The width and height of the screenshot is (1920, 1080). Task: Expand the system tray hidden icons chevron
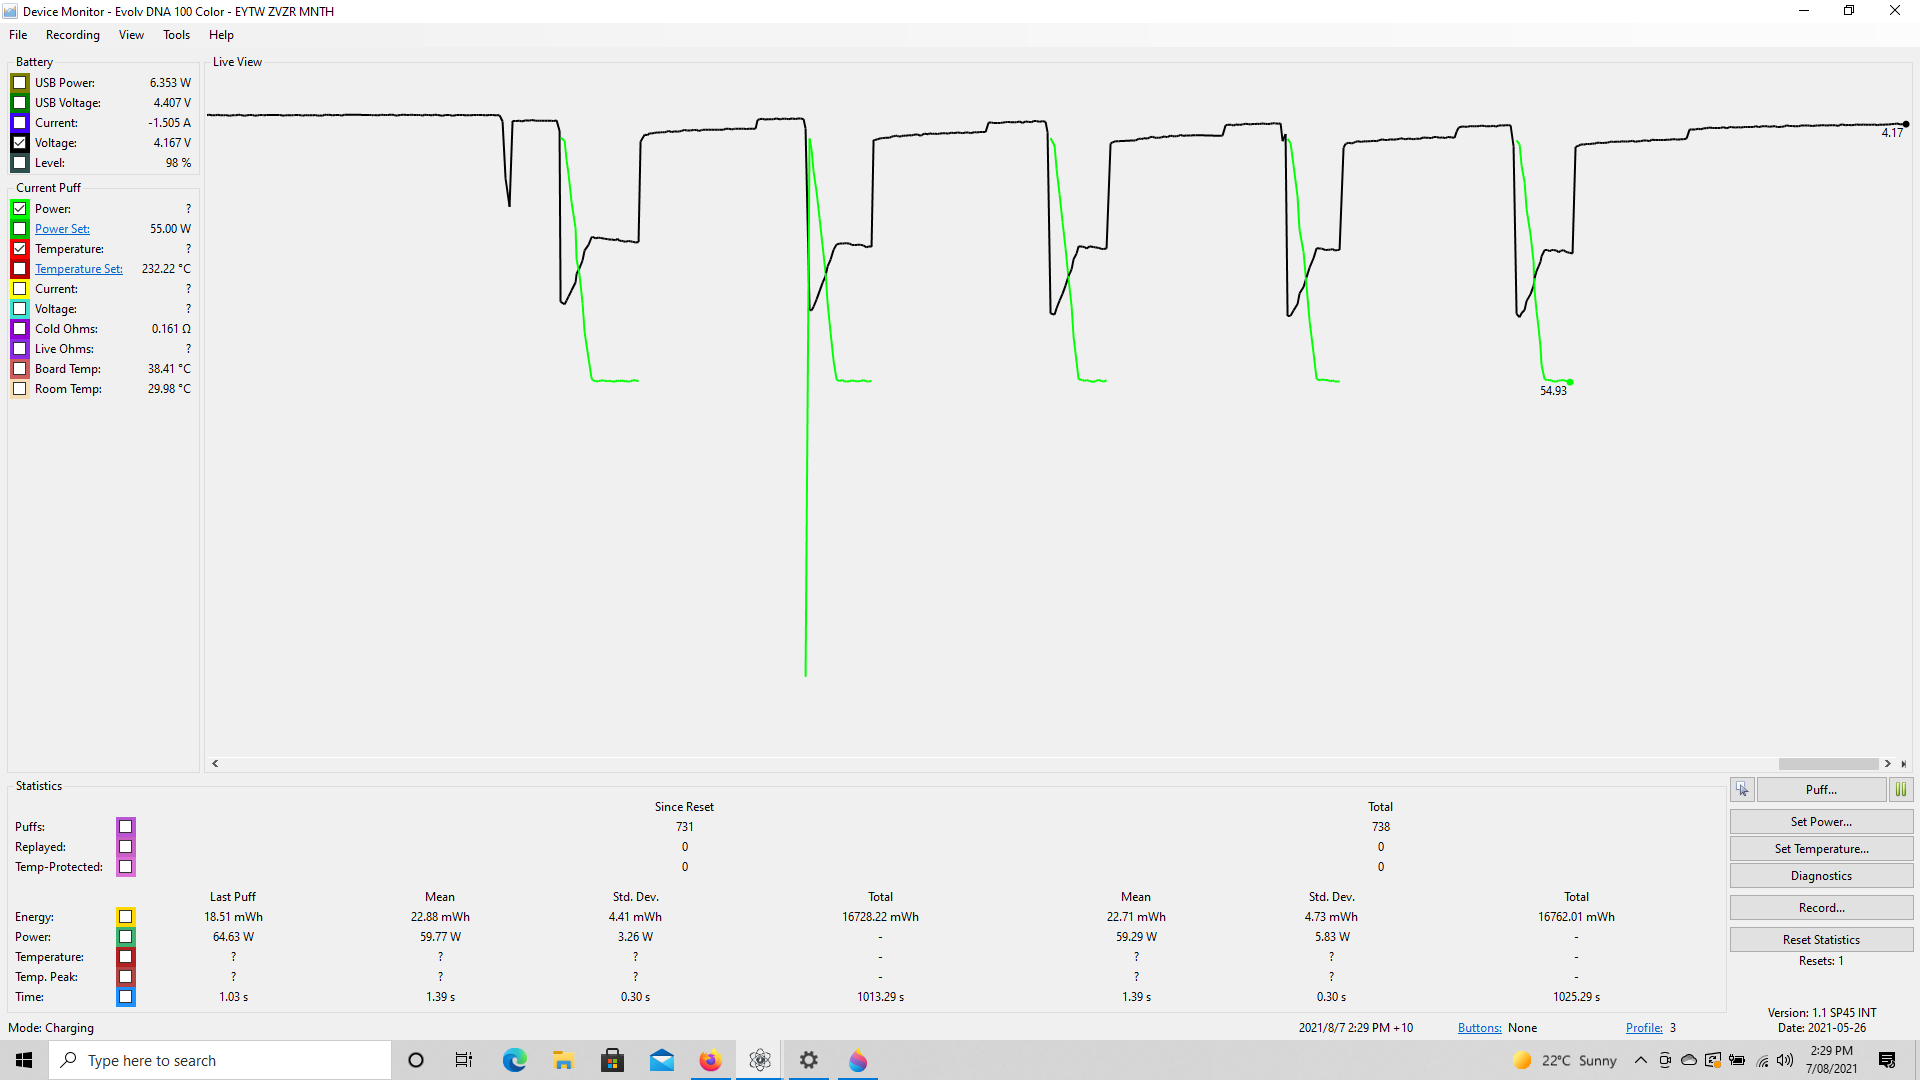pyautogui.click(x=1640, y=1060)
